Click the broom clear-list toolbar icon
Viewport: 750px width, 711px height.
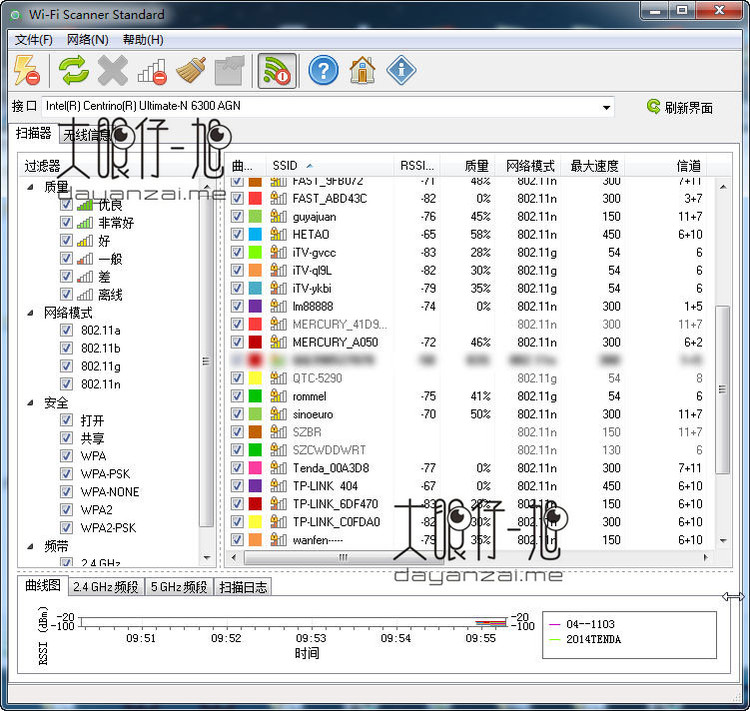pos(190,71)
